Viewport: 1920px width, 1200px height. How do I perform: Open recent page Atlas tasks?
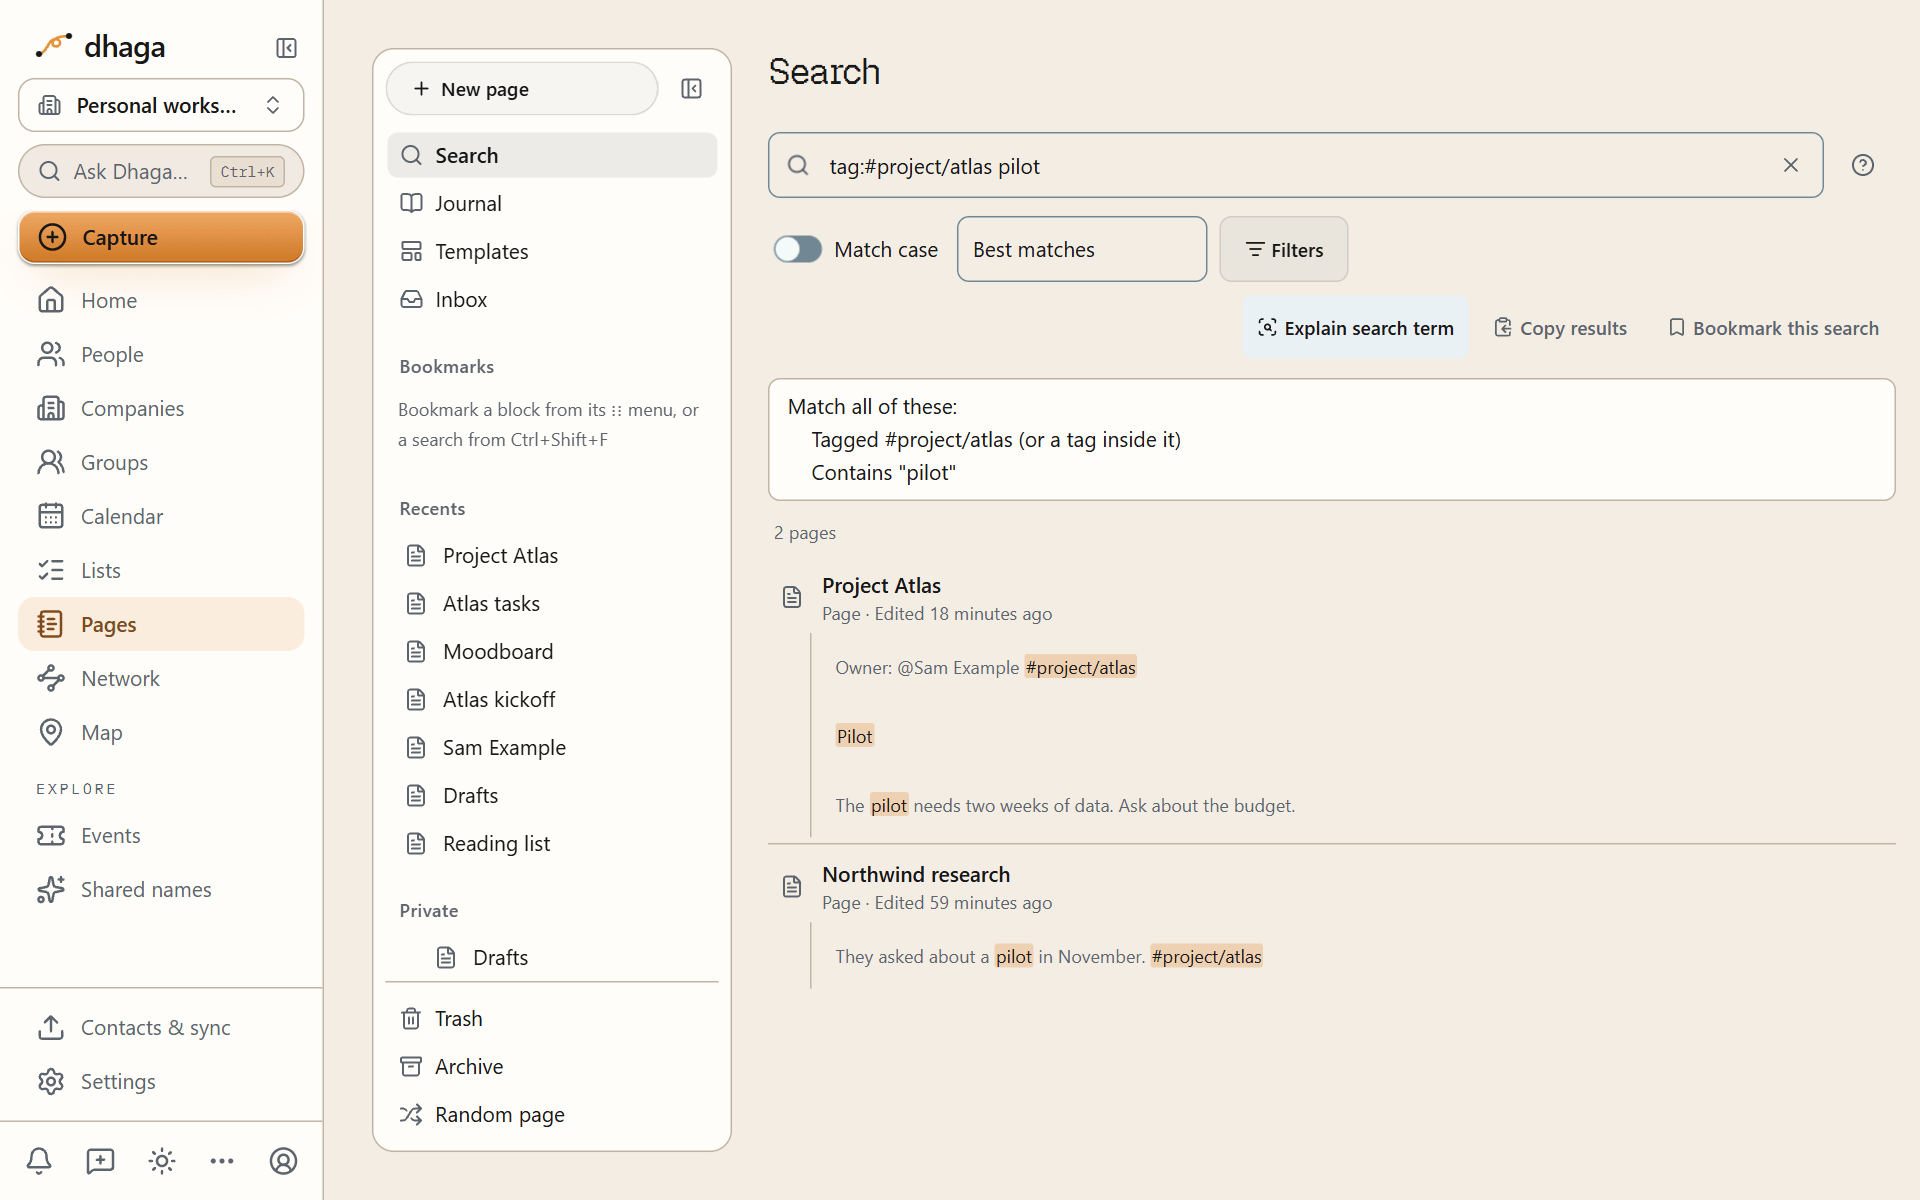coord(552,603)
